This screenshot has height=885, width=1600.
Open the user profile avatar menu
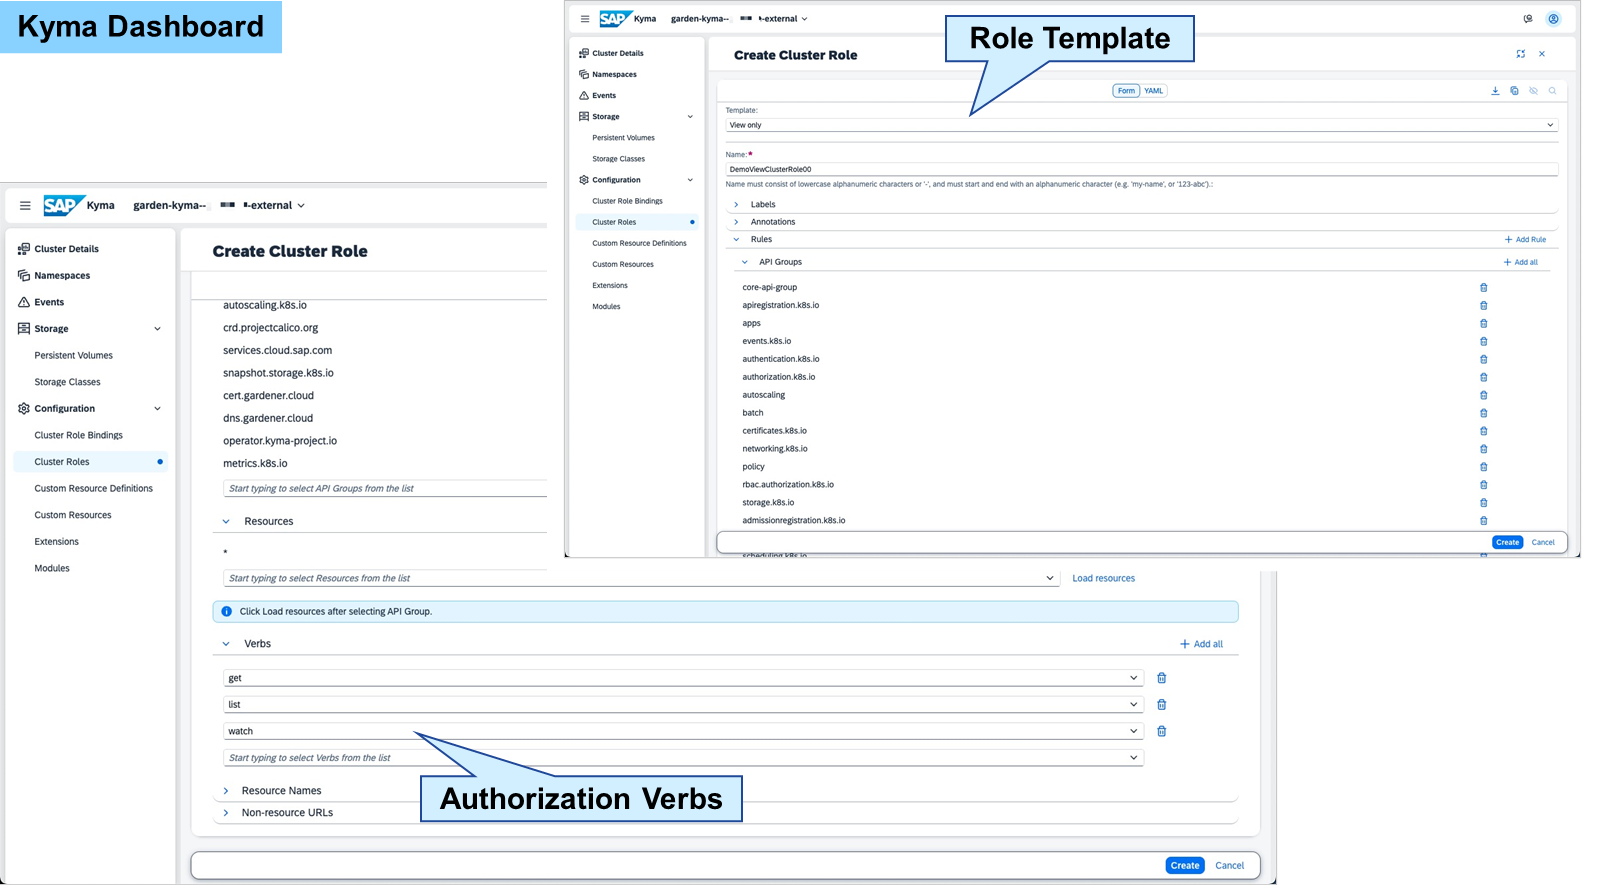(1553, 19)
